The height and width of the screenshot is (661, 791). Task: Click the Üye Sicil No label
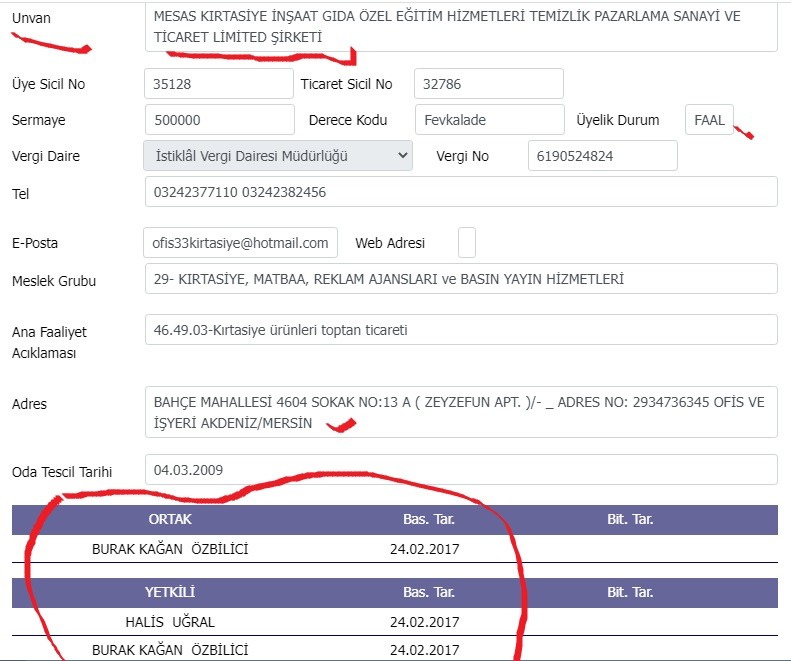click(48, 84)
